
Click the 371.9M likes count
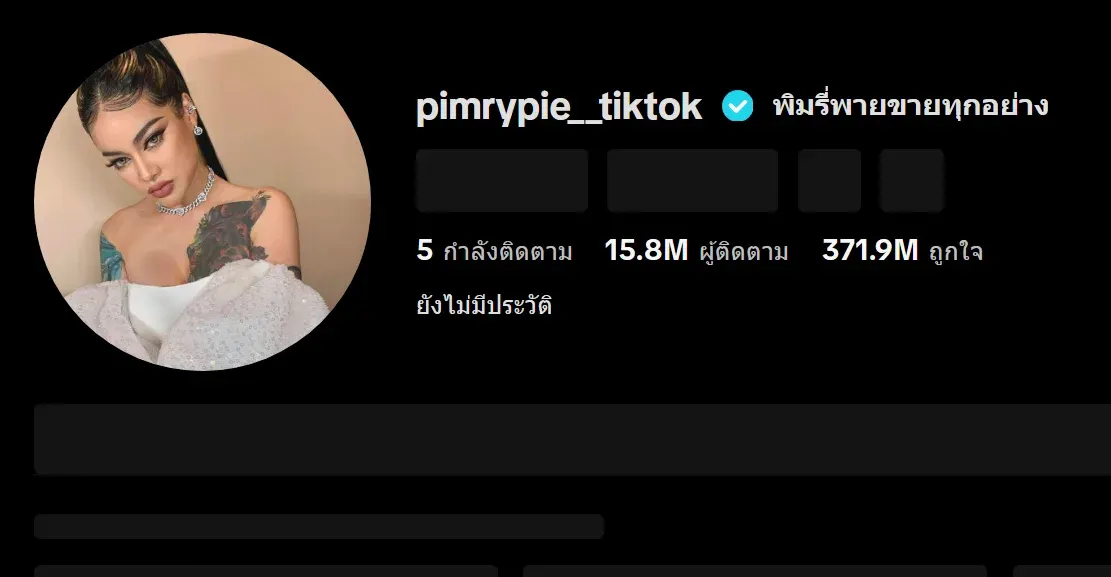click(x=870, y=250)
